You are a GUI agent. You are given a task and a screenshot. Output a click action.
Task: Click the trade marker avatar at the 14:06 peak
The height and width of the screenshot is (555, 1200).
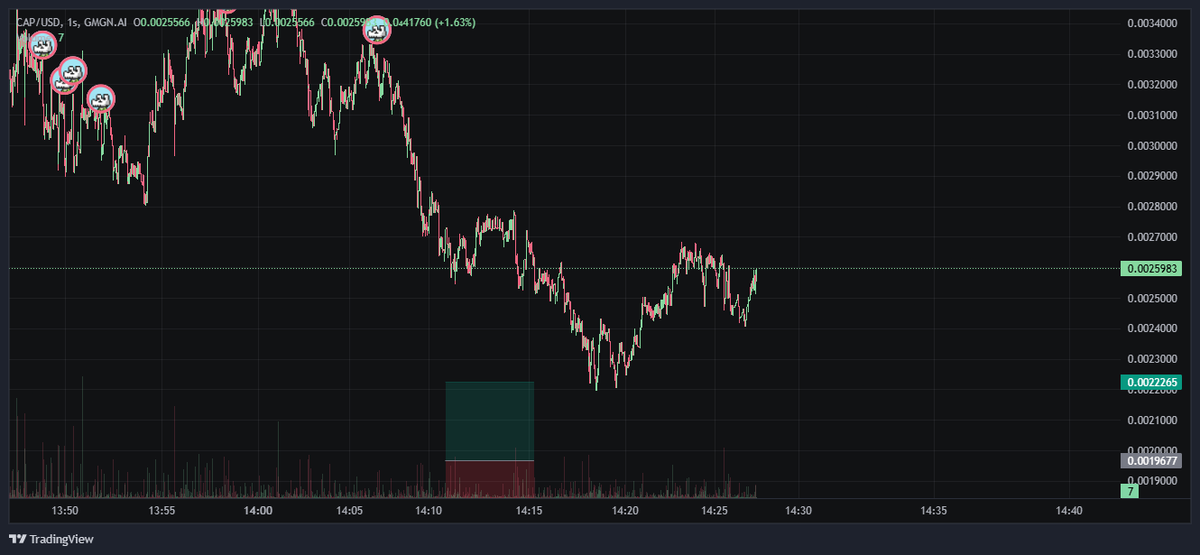point(377,30)
